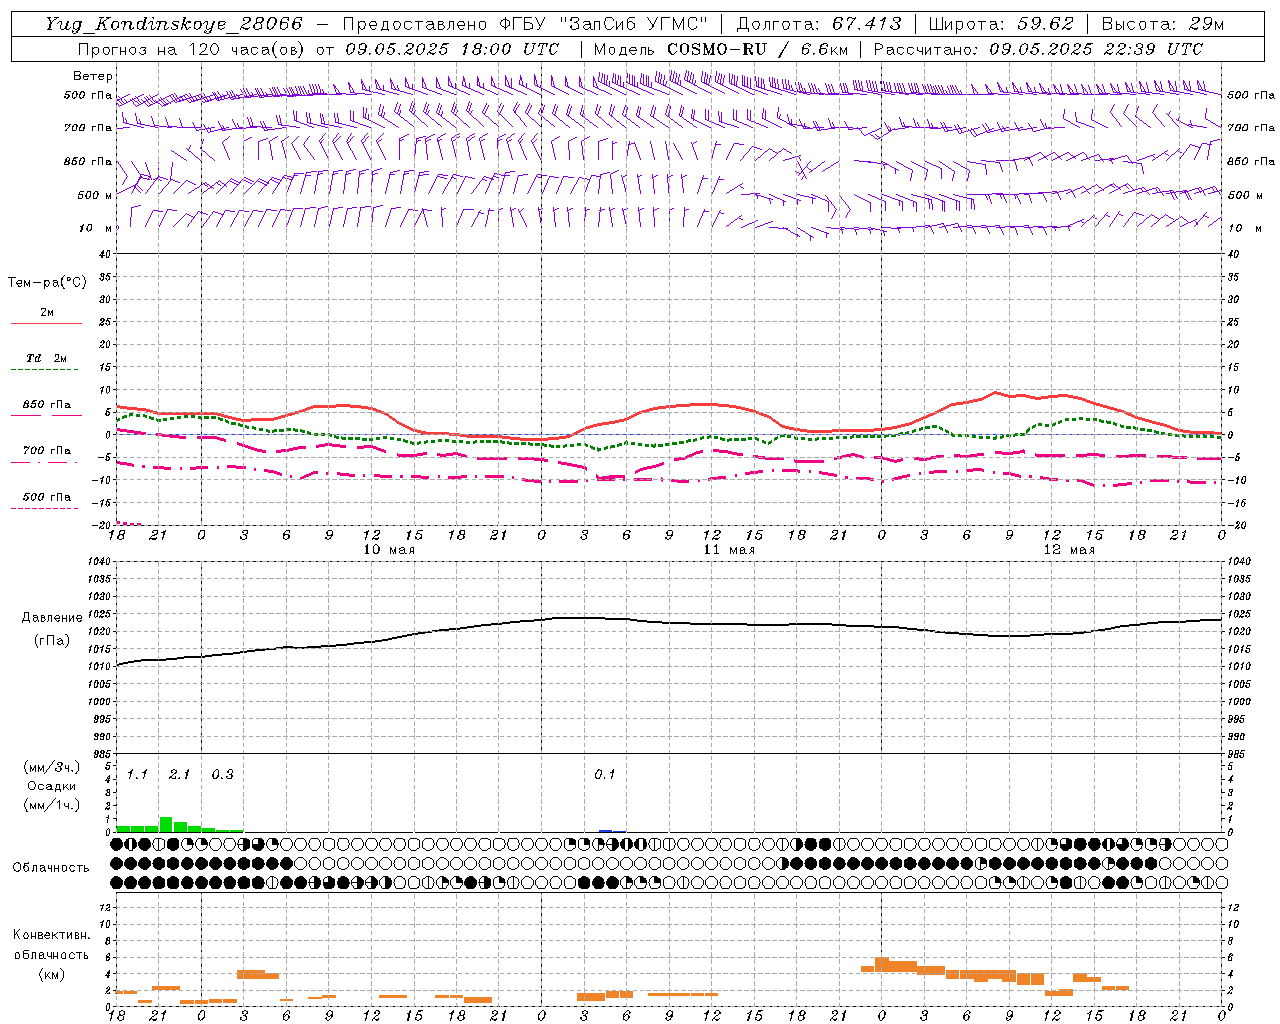This screenshot has width=1280, height=1024.
Task: Click the 'Предоставлено ФГБУ ЗапСиб УГМС' text
Action: pyautogui.click(x=525, y=24)
